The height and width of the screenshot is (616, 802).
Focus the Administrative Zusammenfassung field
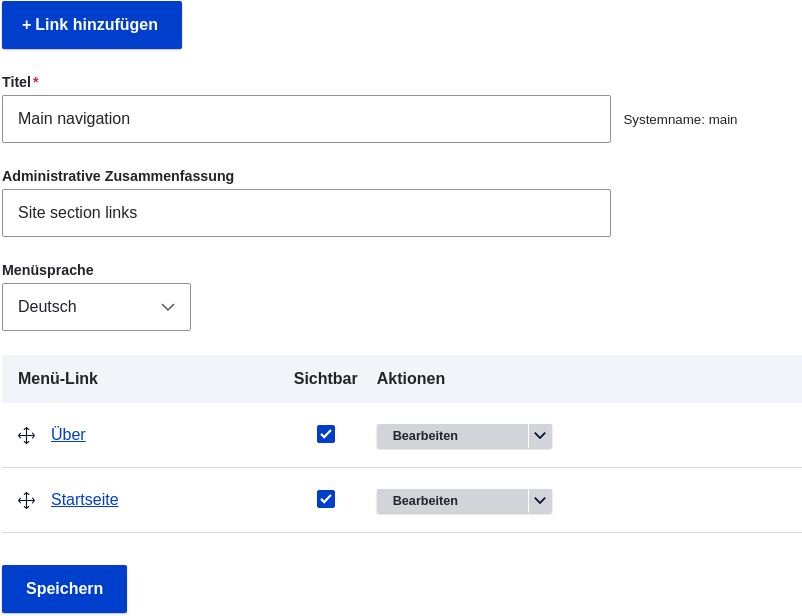click(306, 213)
